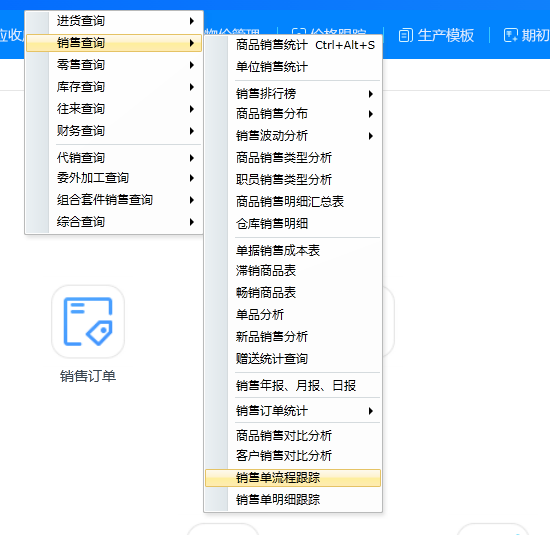The width and height of the screenshot is (550, 535).
Task: Open the 财务查询 menu
Action: pyautogui.click(x=114, y=131)
